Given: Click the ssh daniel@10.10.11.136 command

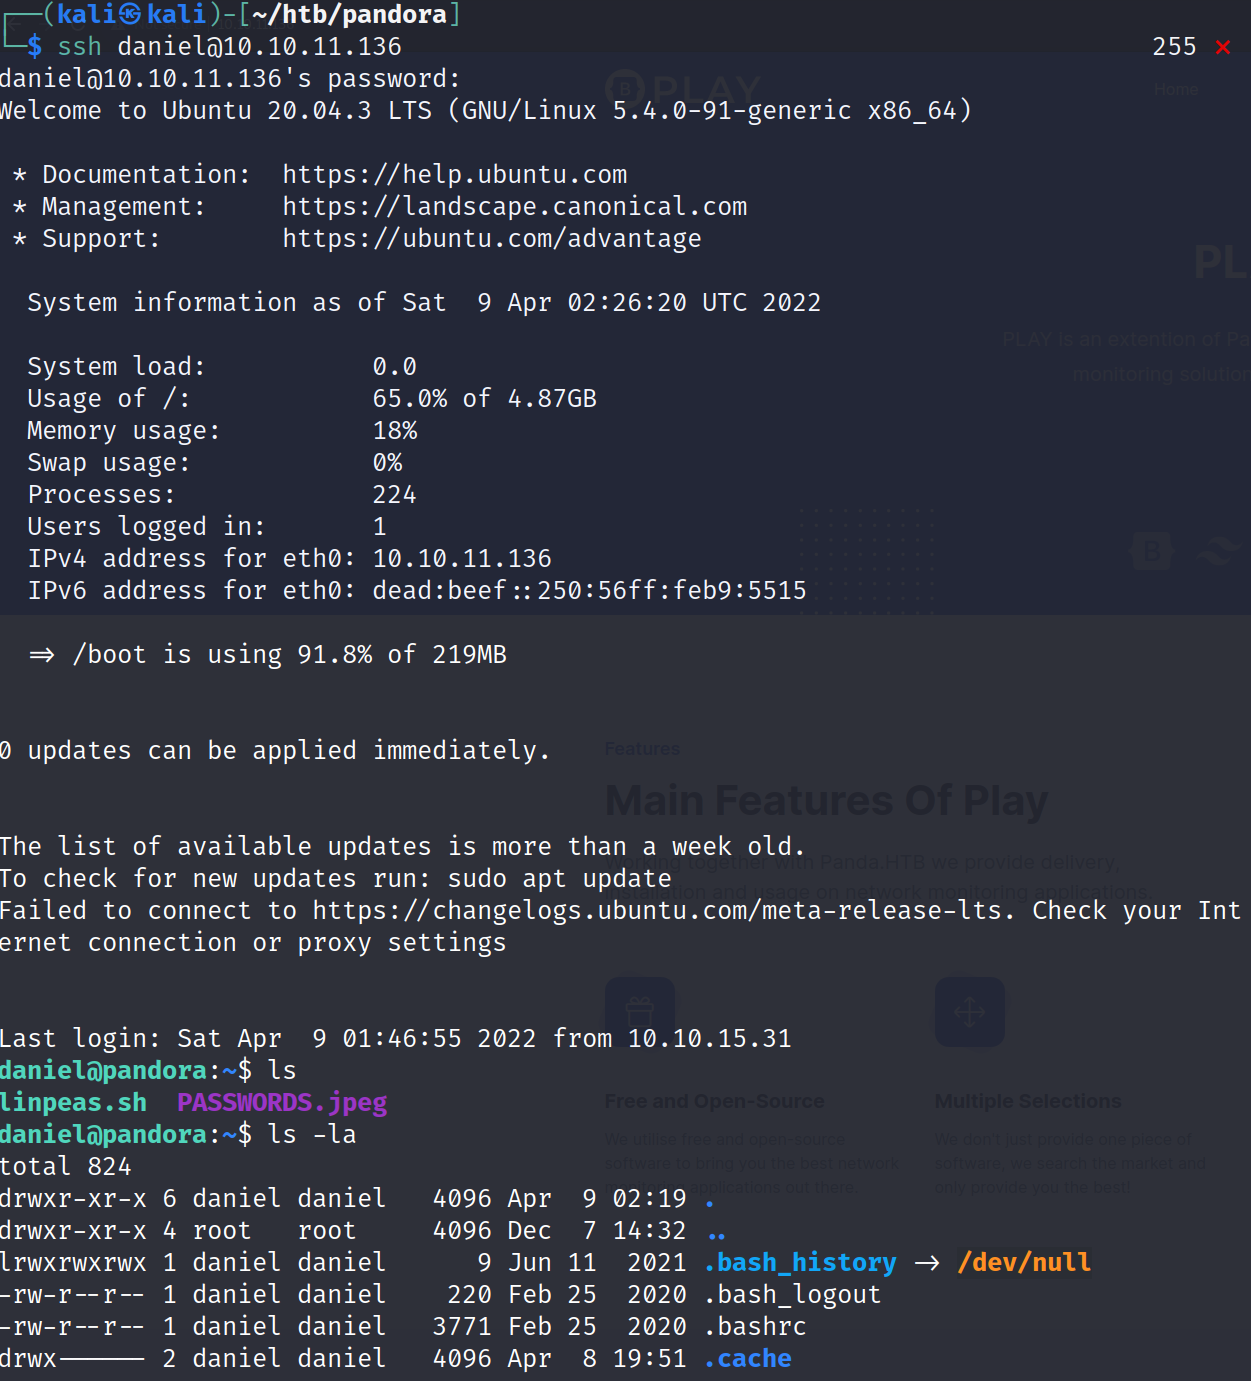Looking at the screenshot, I should click(229, 47).
